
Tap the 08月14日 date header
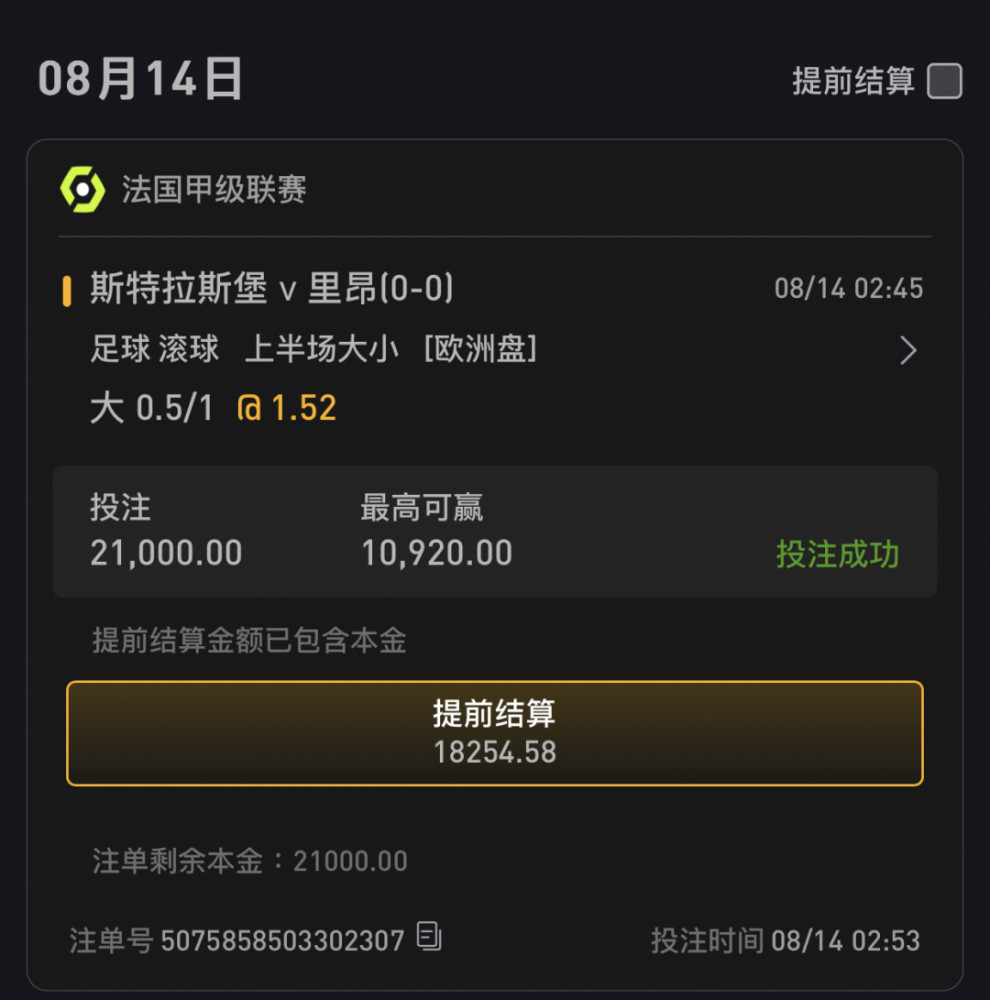tap(140, 78)
